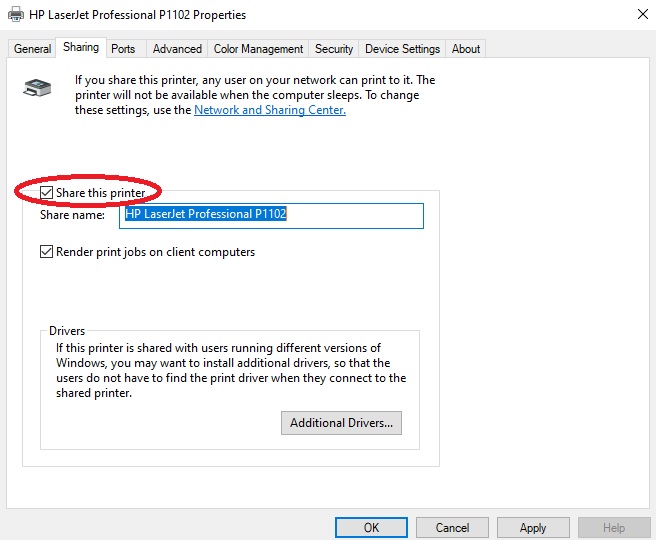Open the Network and Sharing Center link
The width and height of the screenshot is (656, 540).
coord(269,110)
